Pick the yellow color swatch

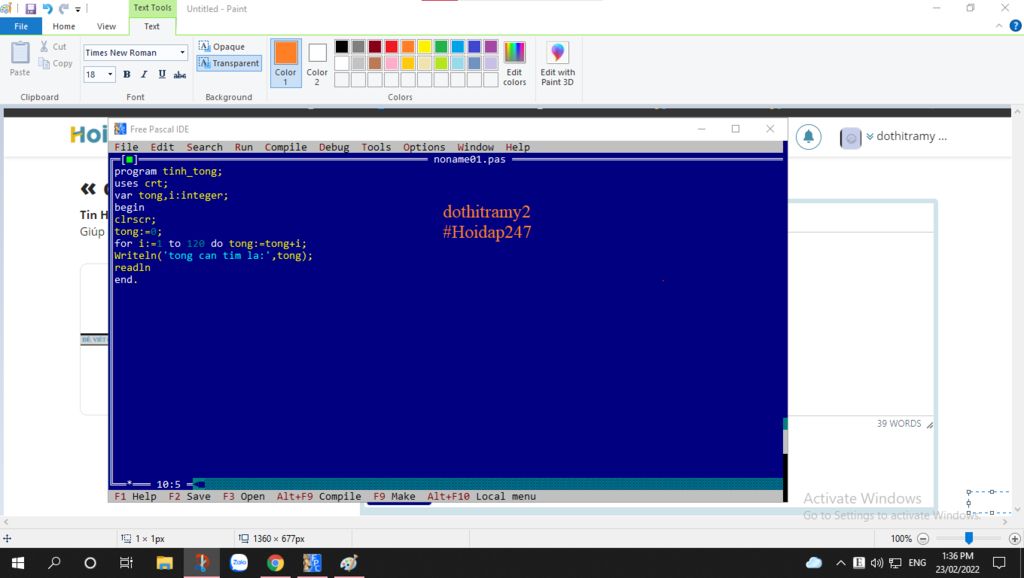[x=424, y=46]
